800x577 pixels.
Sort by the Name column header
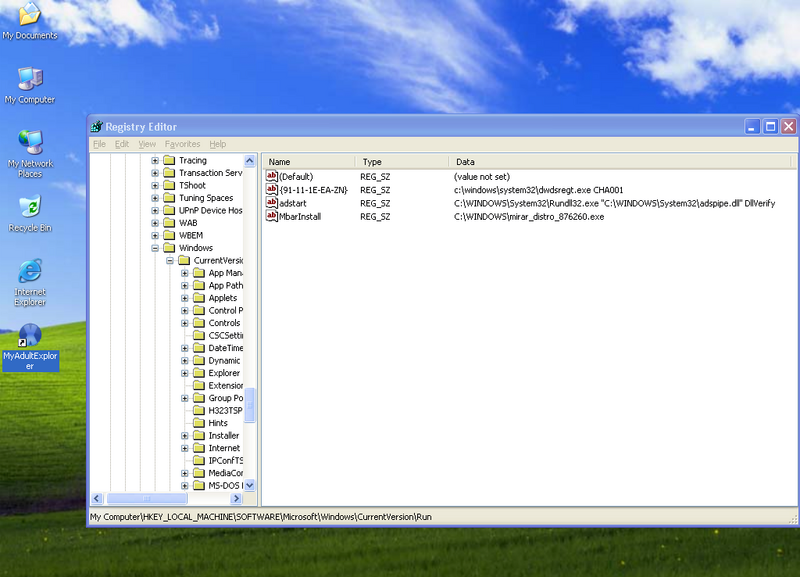point(309,162)
